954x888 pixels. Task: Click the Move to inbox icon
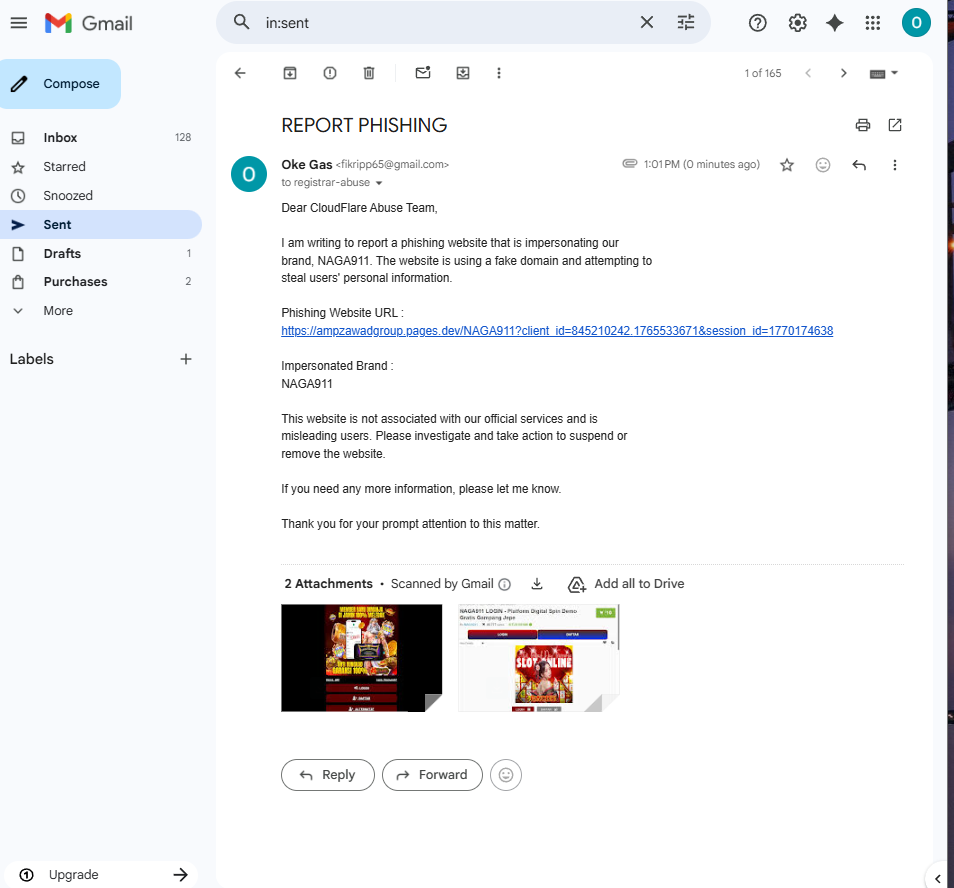(463, 73)
